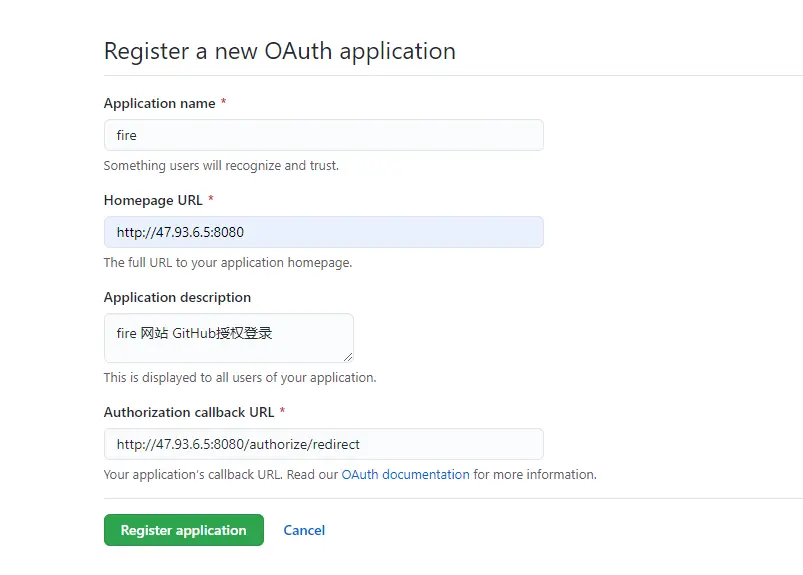Click the "full URL to your application homepage" hint
Viewport: 803px width, 575px height.
pyautogui.click(x=228, y=263)
